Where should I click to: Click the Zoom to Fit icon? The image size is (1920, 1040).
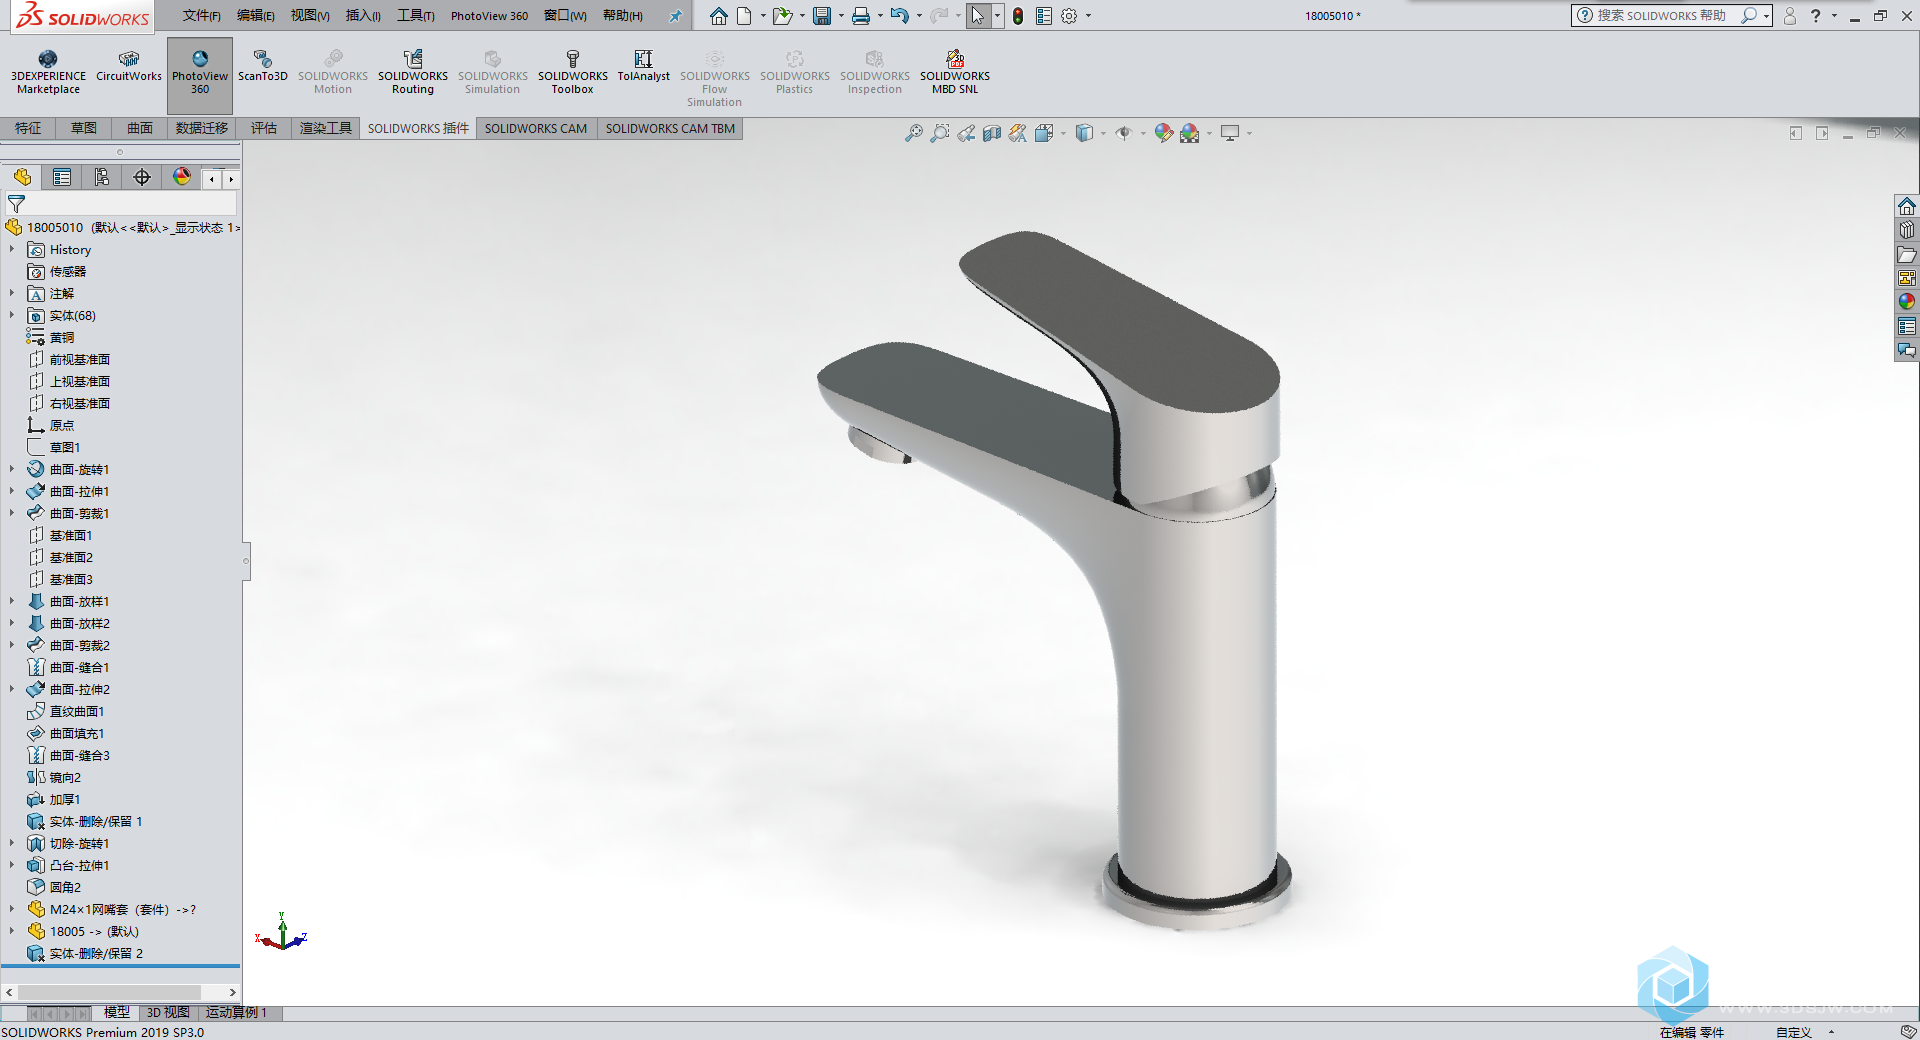pyautogui.click(x=913, y=133)
